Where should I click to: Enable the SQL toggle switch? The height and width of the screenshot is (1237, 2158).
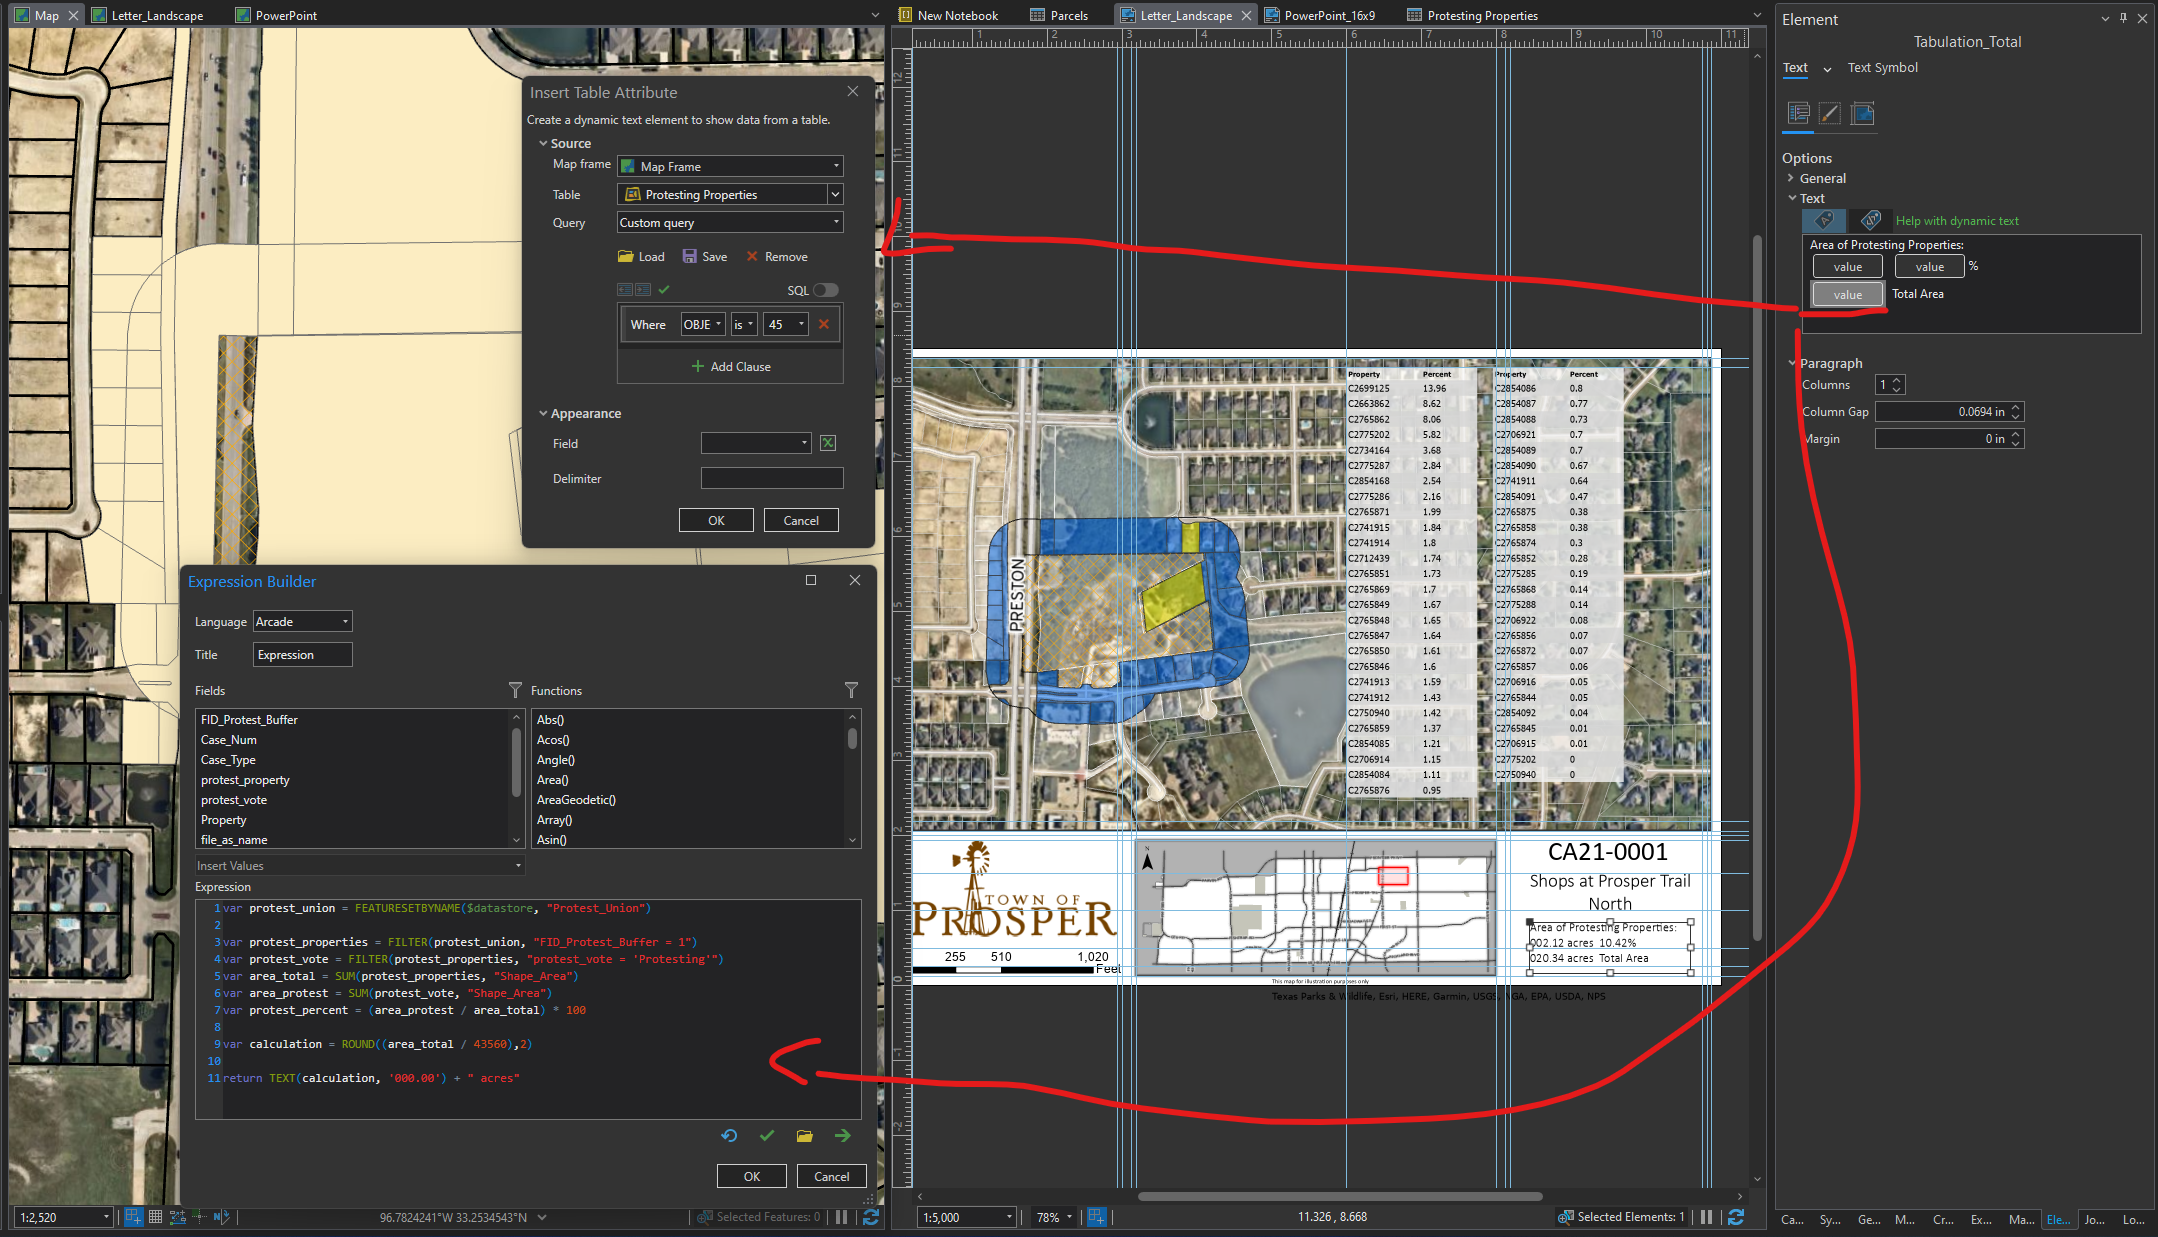[826, 290]
